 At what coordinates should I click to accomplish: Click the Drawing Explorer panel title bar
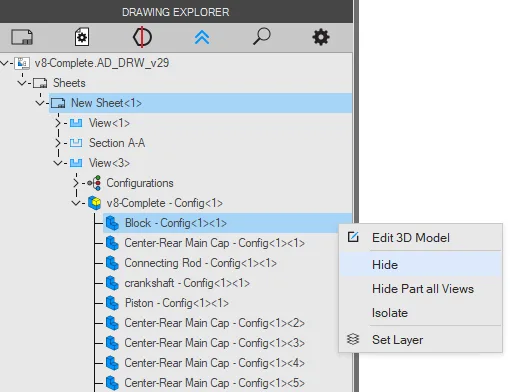pos(176,12)
